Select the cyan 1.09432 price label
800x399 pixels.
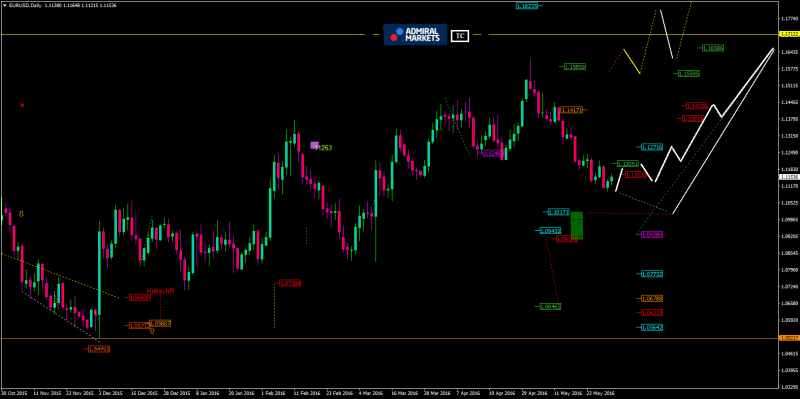coord(551,231)
